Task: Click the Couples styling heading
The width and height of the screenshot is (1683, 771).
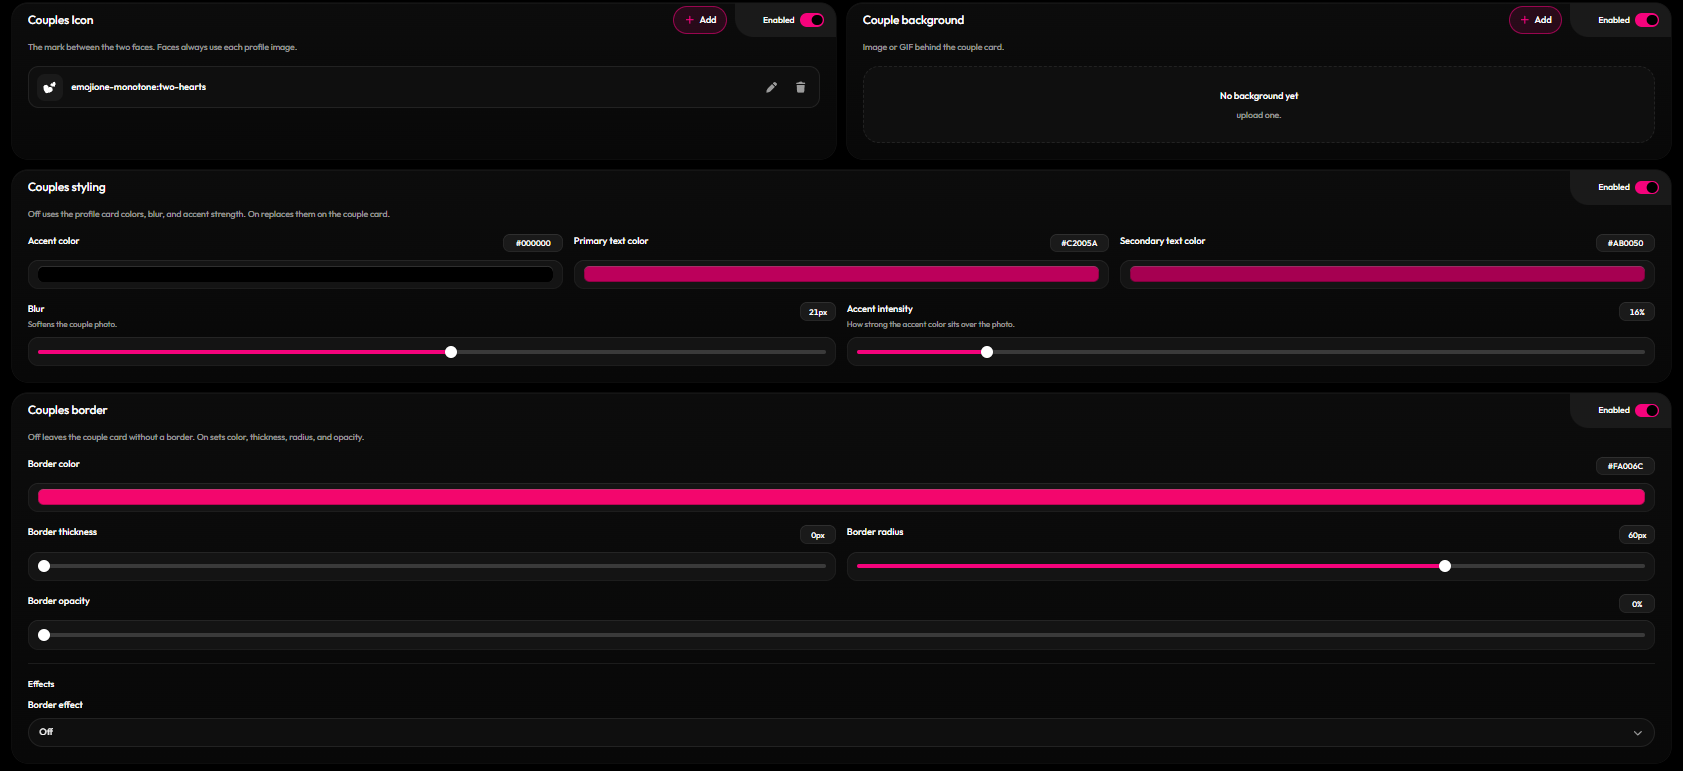Action: [x=67, y=187]
